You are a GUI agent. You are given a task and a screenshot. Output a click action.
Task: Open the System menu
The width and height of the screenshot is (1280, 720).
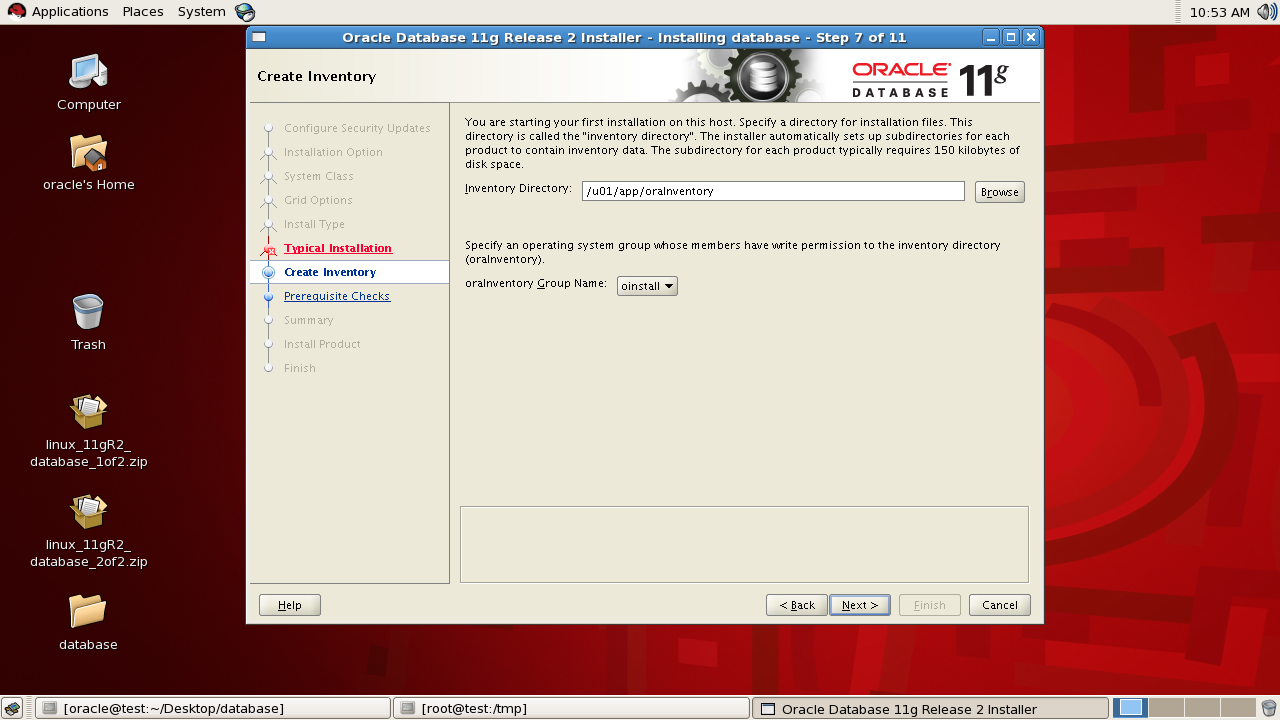pos(202,12)
